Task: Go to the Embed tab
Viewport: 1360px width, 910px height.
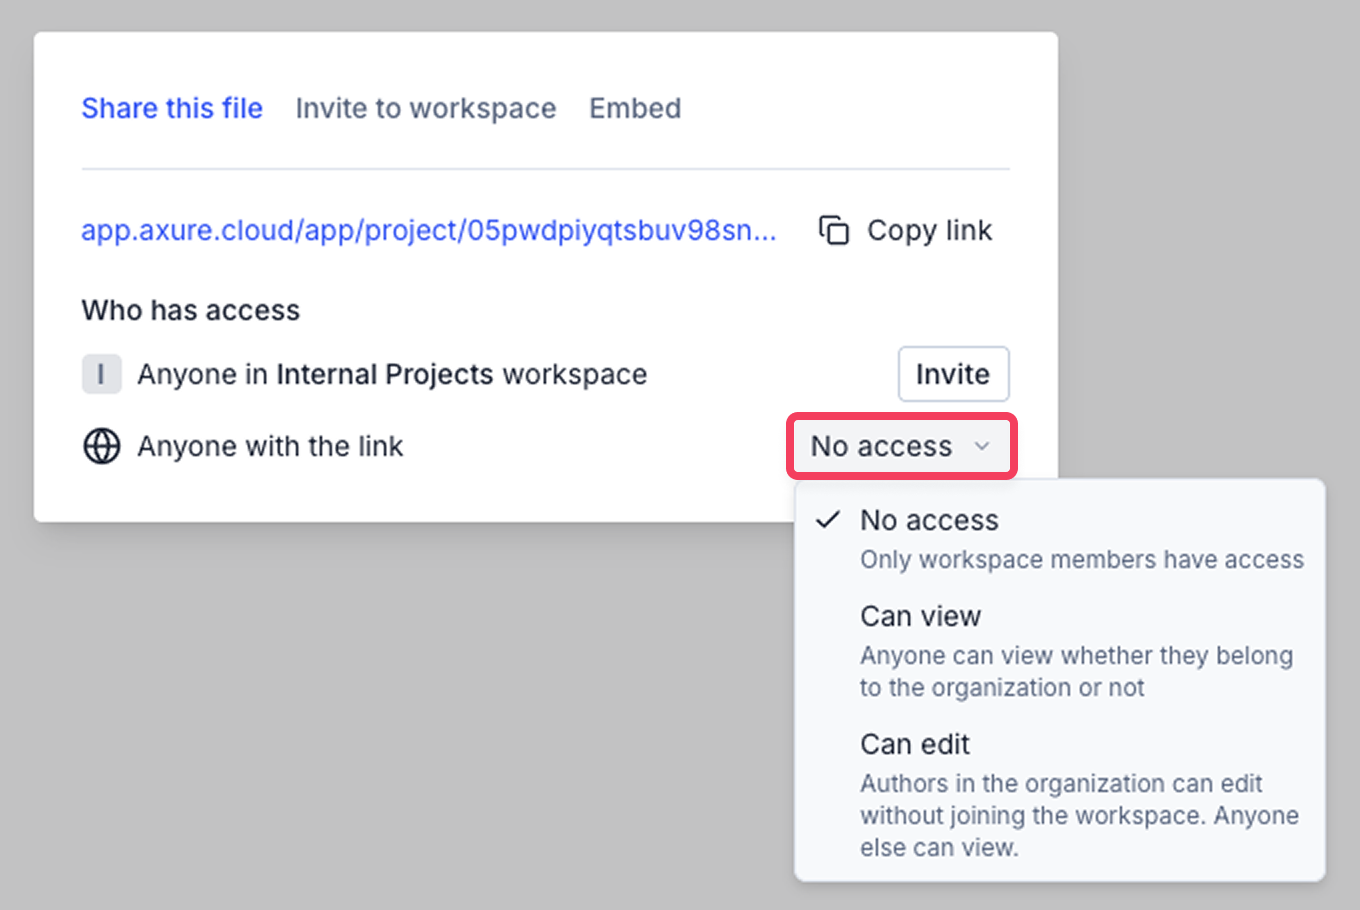Action: click(635, 108)
